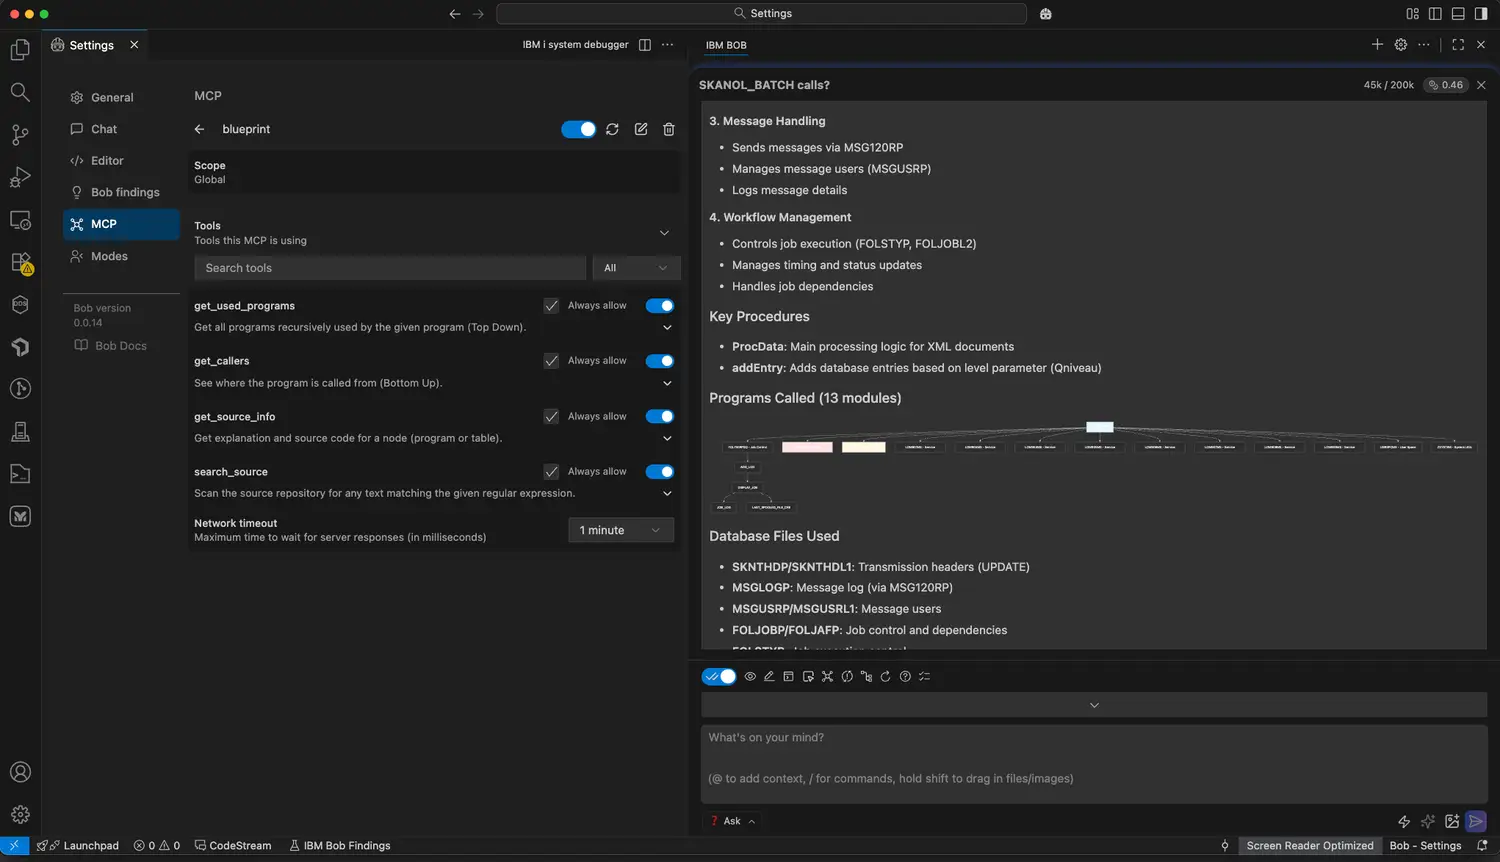
Task: Open the Source Control view
Action: 20,134
